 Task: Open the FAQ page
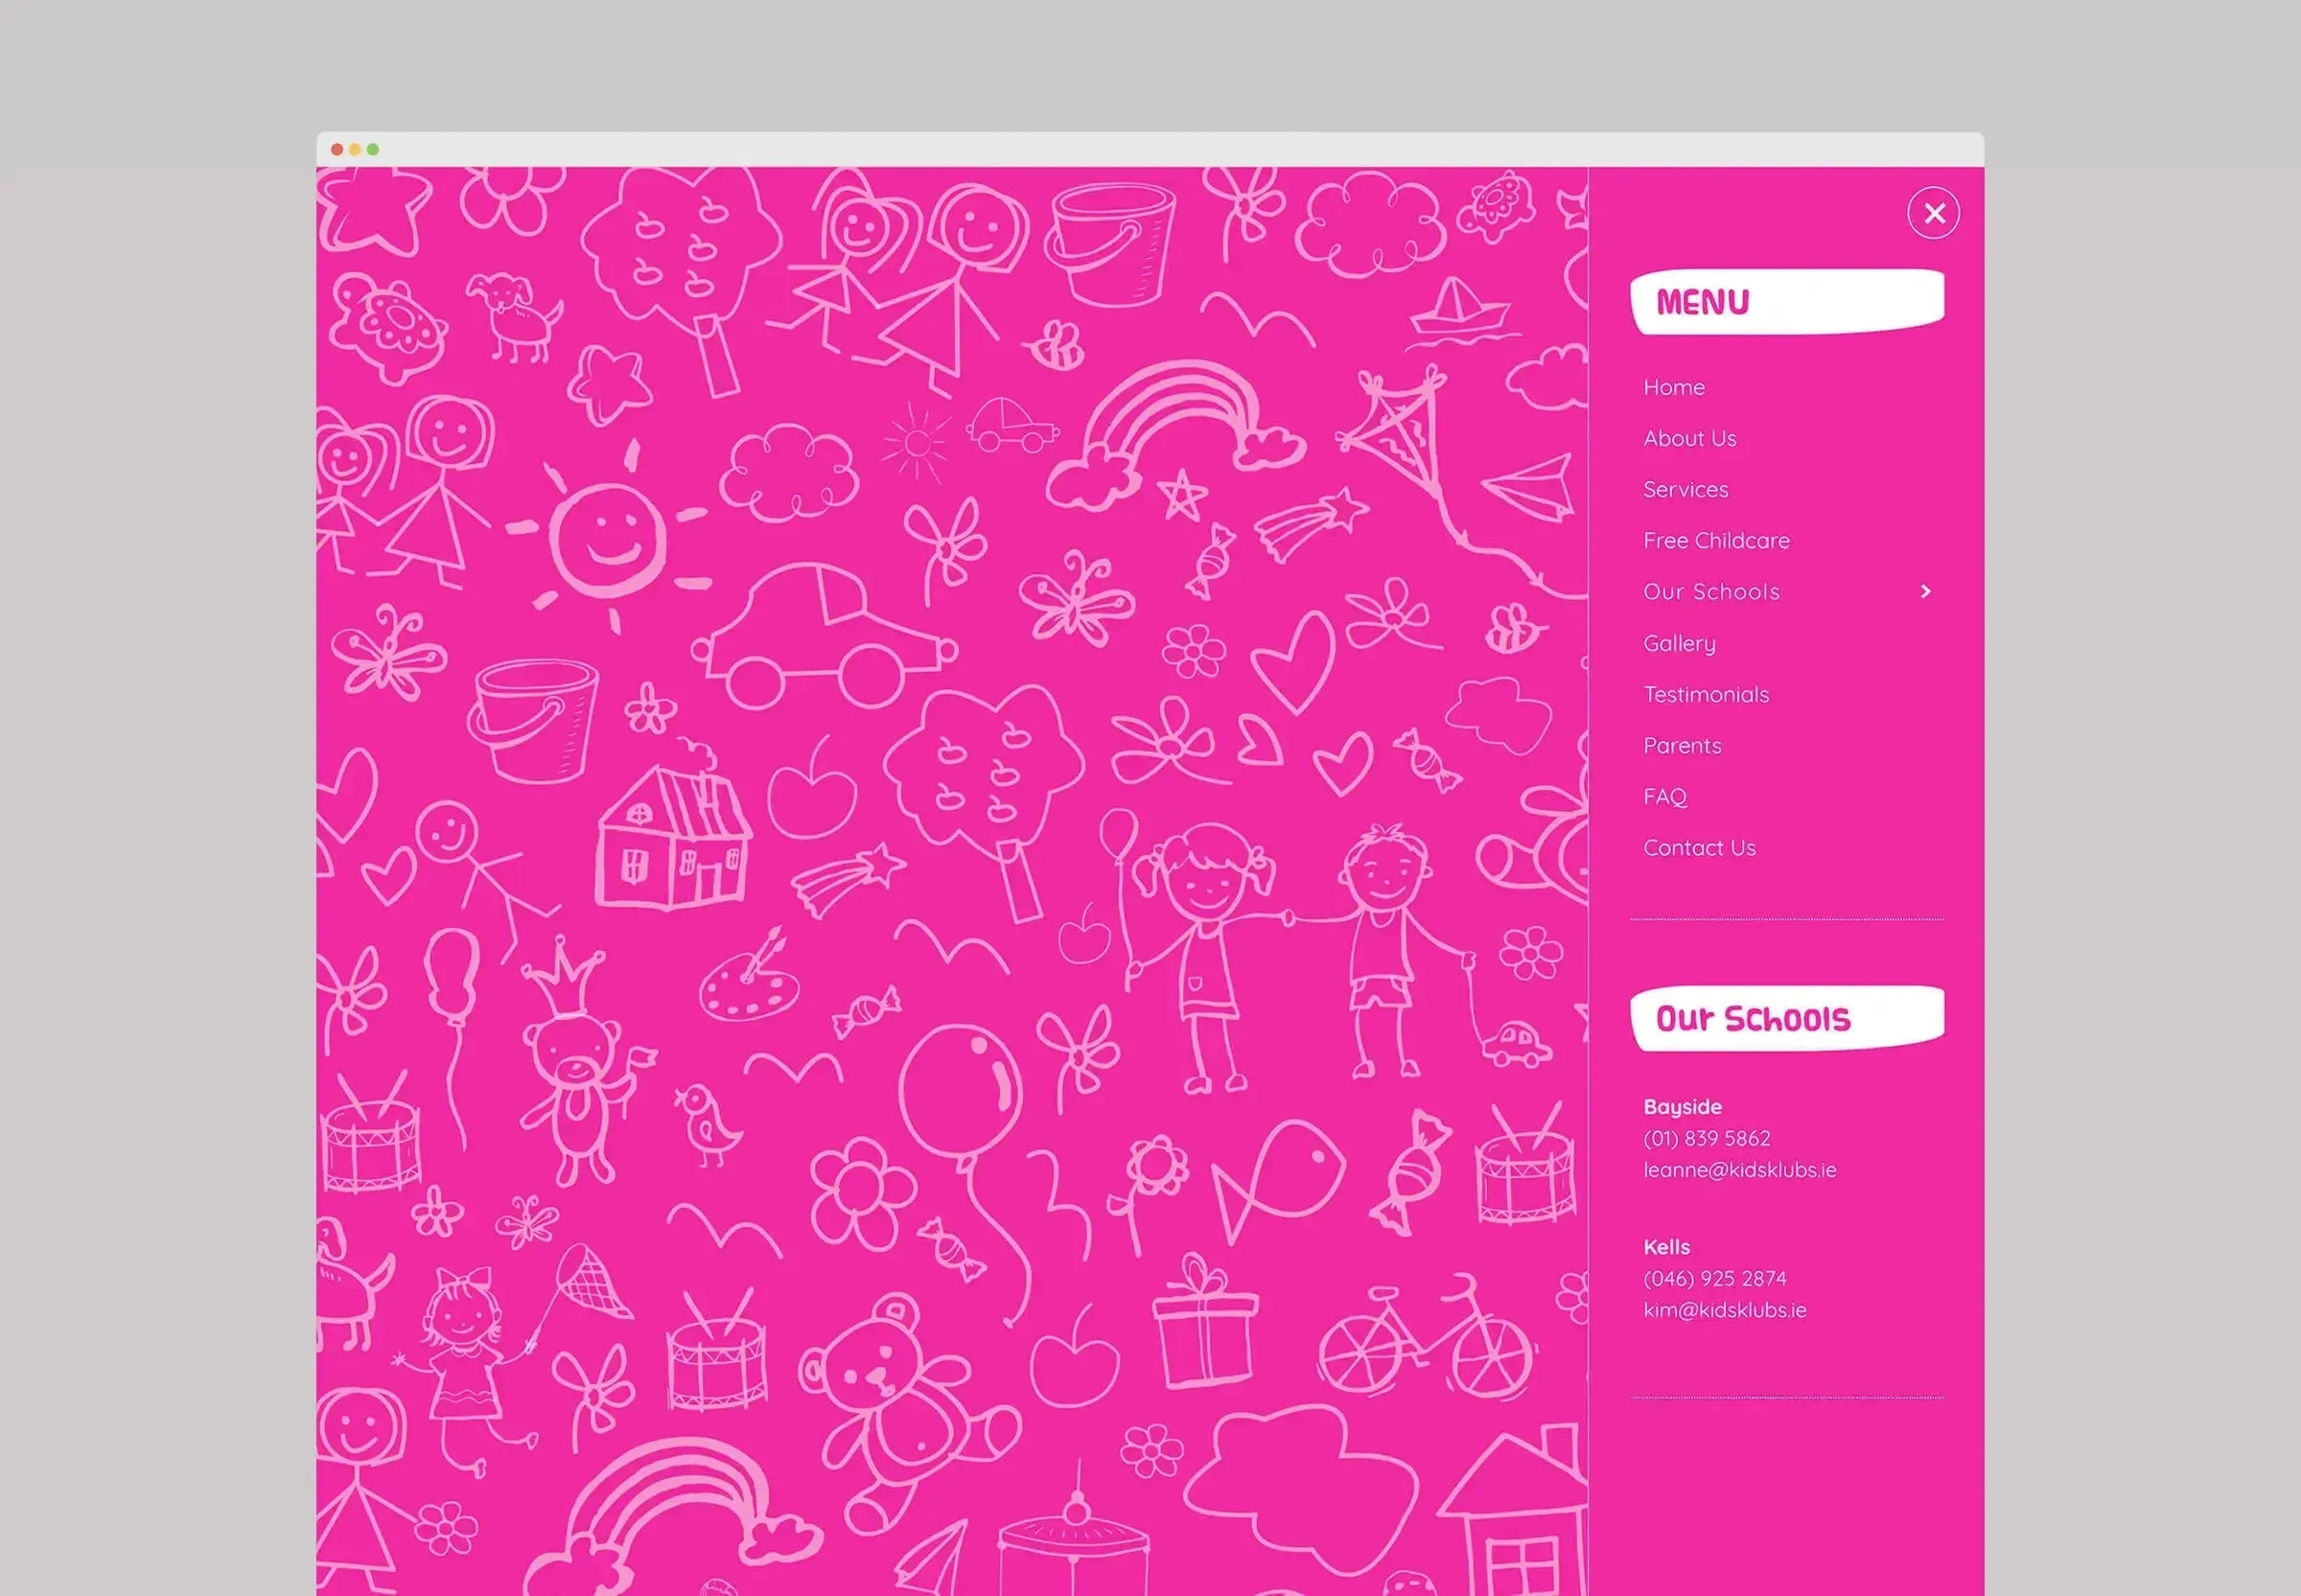pyautogui.click(x=1665, y=796)
